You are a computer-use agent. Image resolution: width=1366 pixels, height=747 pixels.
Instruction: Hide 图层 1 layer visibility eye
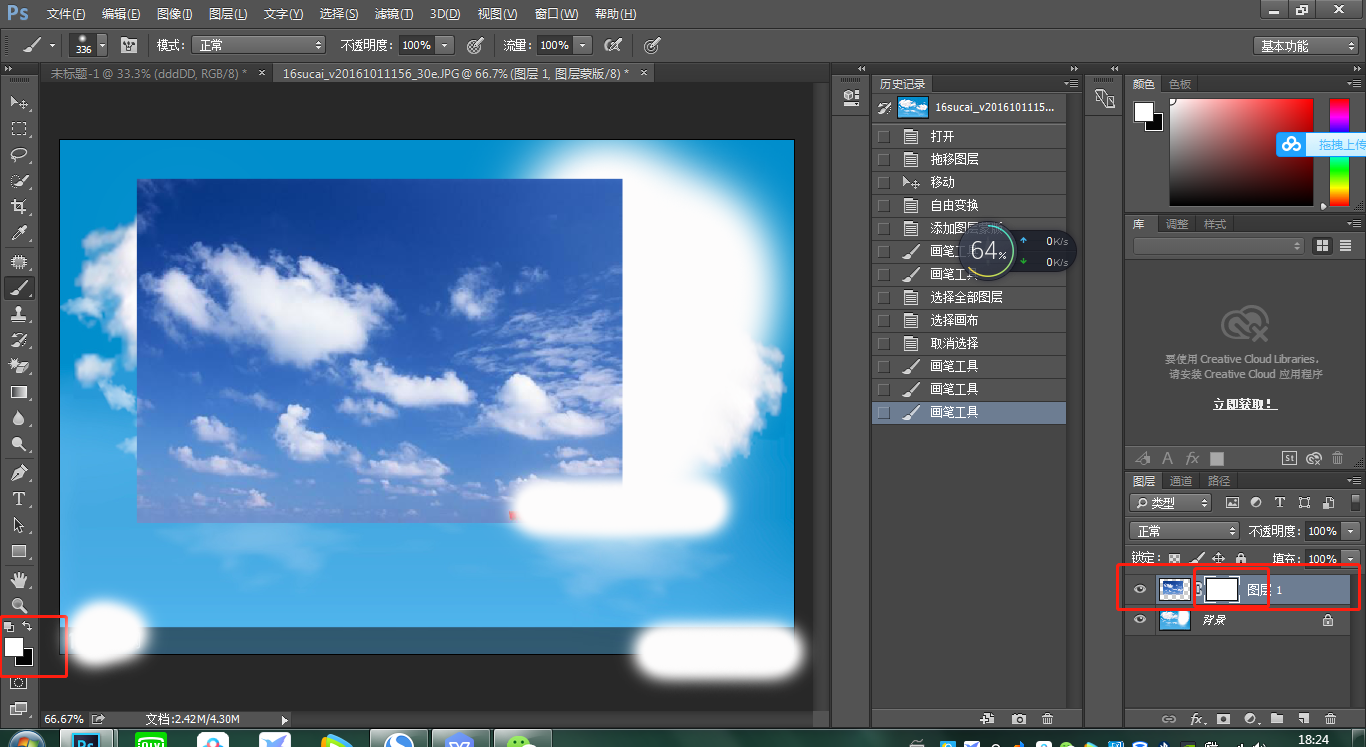coord(1139,590)
